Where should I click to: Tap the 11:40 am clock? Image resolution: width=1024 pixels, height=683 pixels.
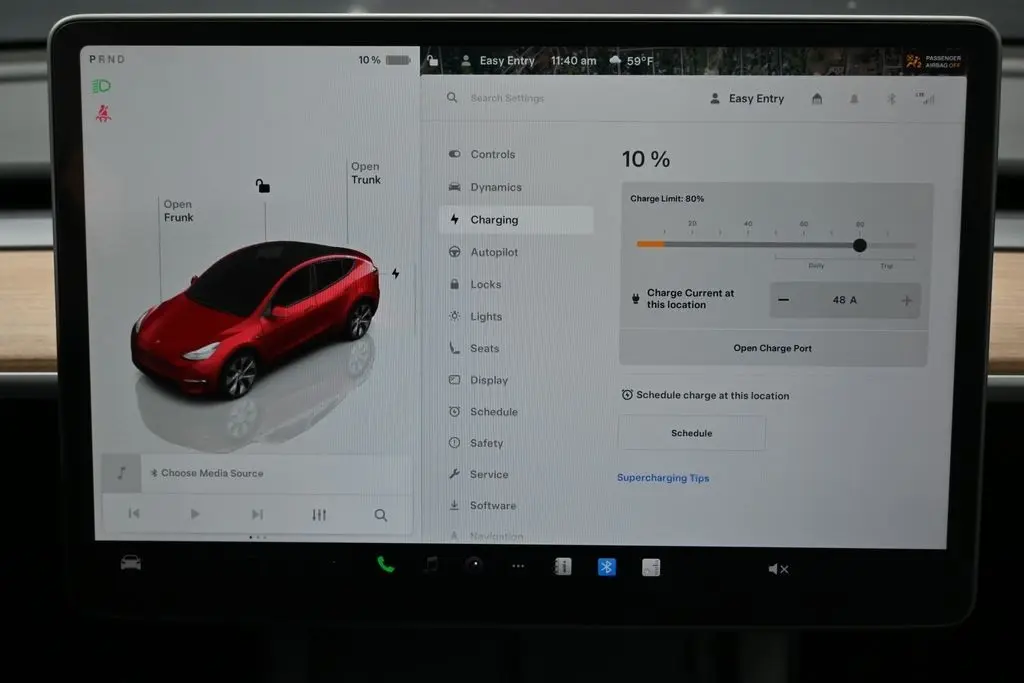(x=573, y=61)
